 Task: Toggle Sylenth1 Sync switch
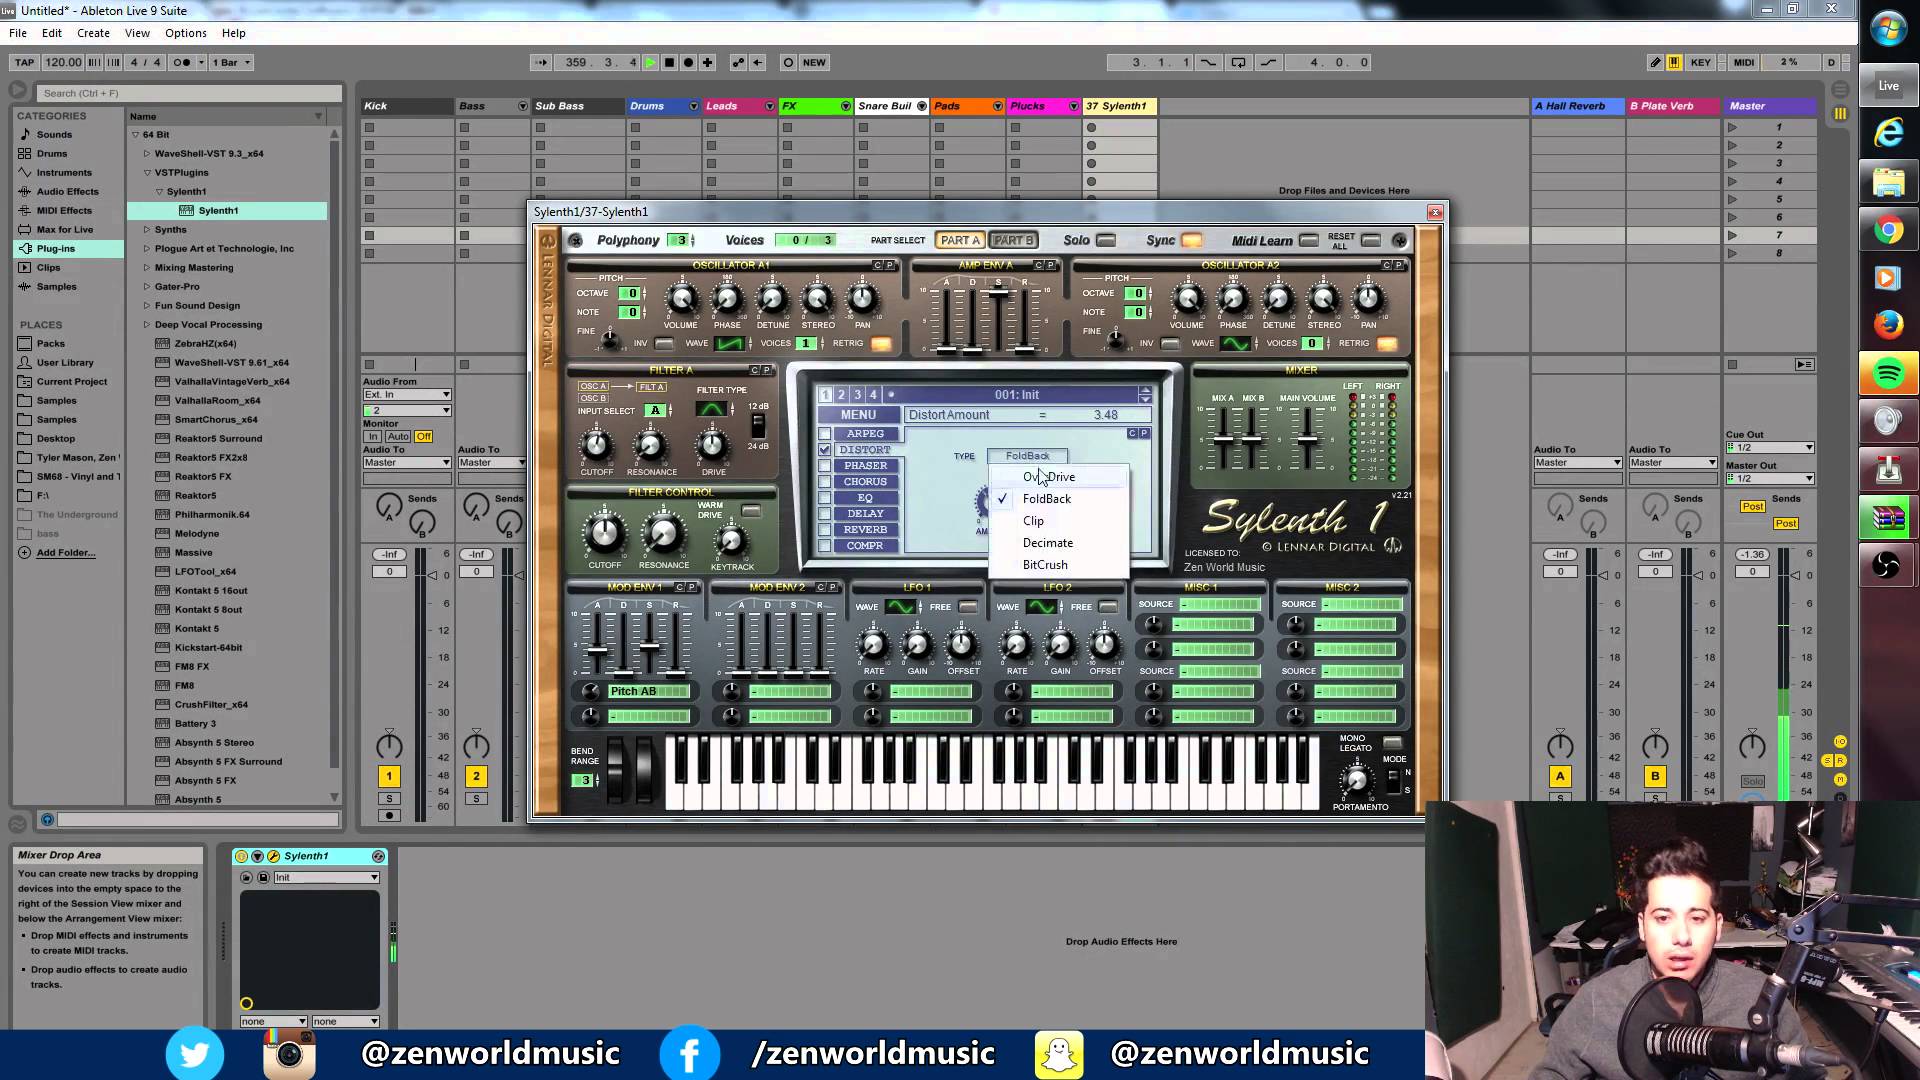point(1191,240)
